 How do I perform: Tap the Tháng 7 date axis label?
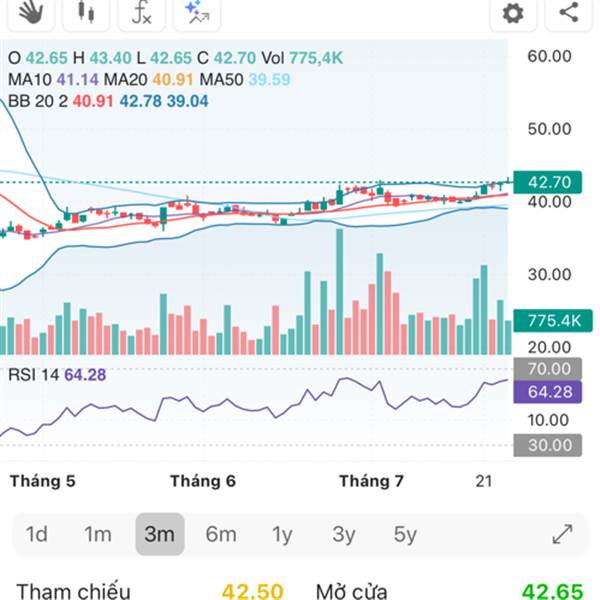371,481
